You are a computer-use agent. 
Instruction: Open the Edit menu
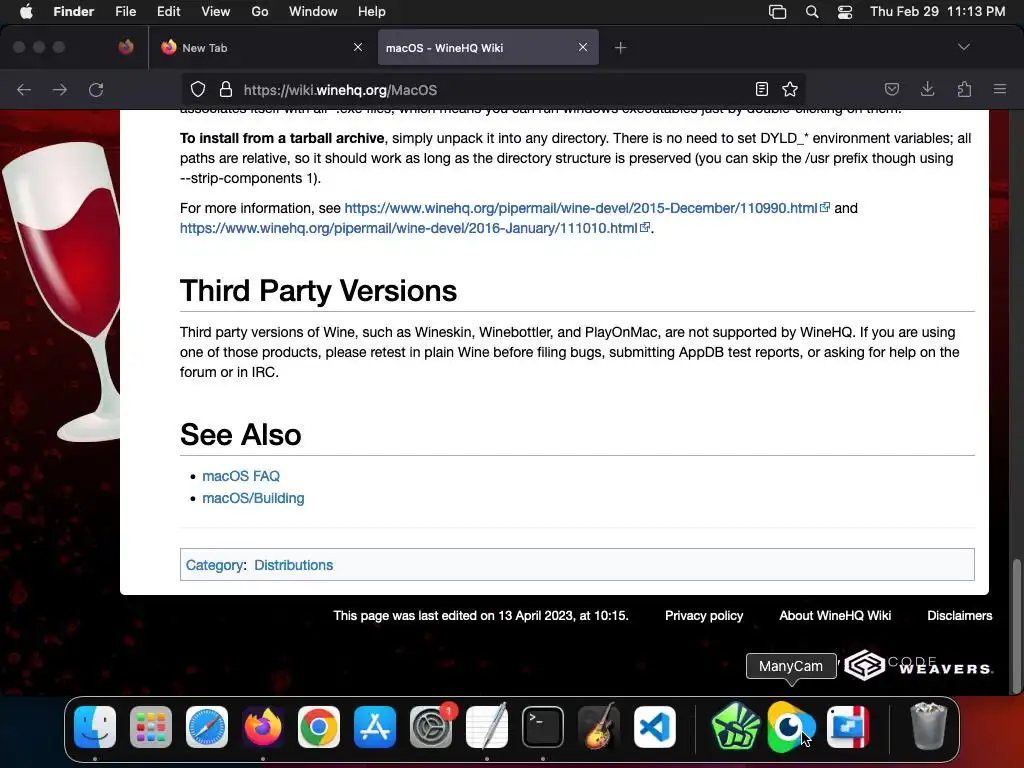(x=168, y=12)
